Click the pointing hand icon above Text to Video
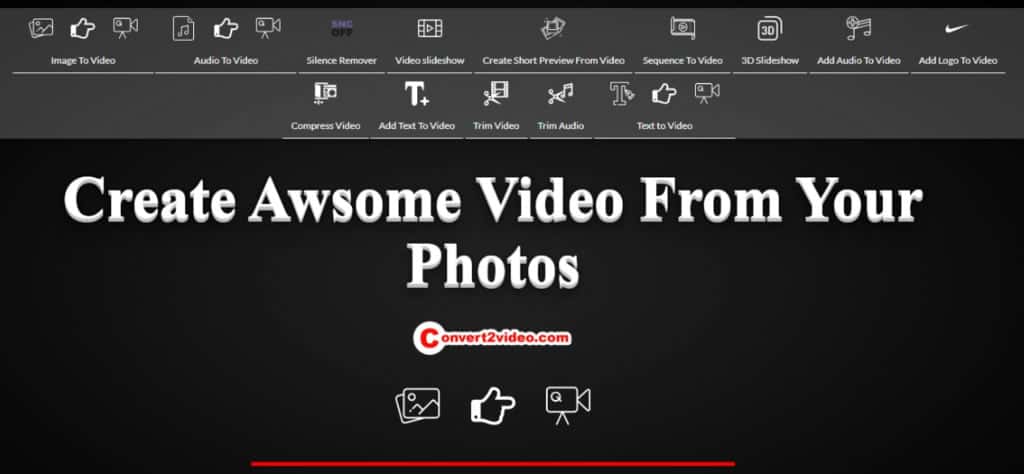Viewport: 1024px width, 474px height. coord(664,93)
